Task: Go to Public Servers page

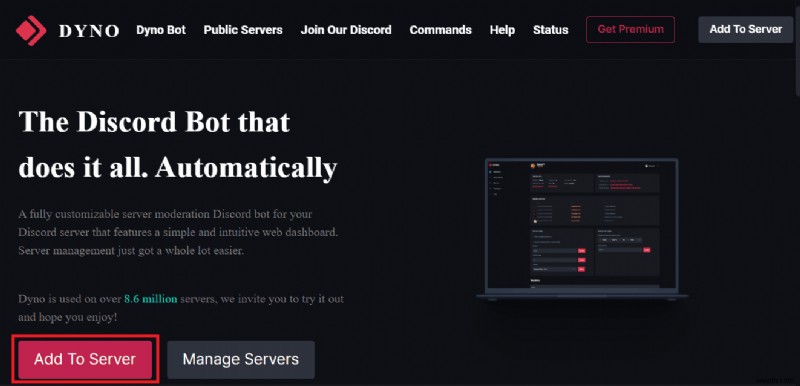Action: (243, 30)
